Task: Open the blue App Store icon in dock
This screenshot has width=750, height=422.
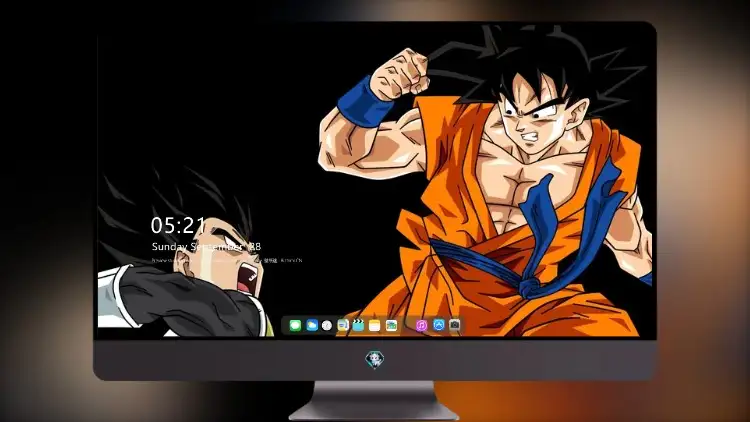Action: [x=439, y=325]
